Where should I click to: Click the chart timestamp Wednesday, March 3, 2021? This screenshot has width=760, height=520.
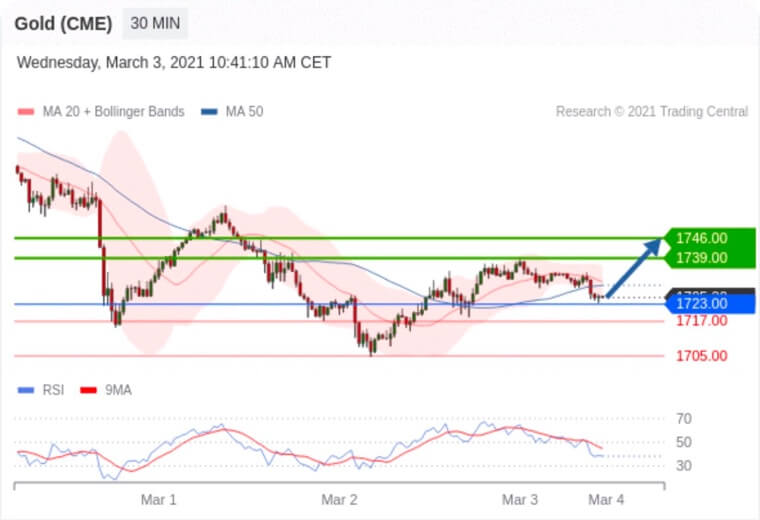pyautogui.click(x=174, y=63)
